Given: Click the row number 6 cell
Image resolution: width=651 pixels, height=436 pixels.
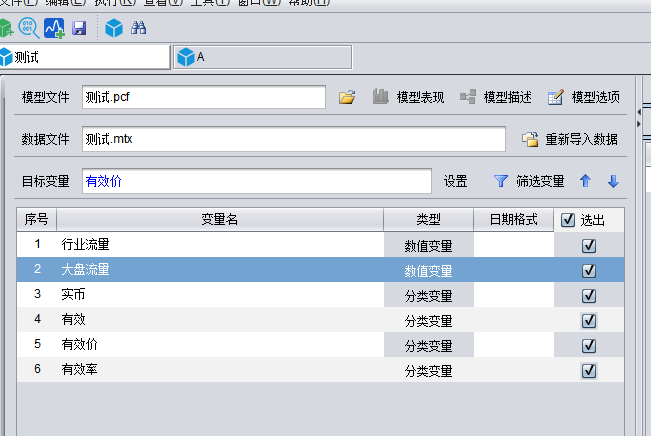Looking at the screenshot, I should point(37,369).
